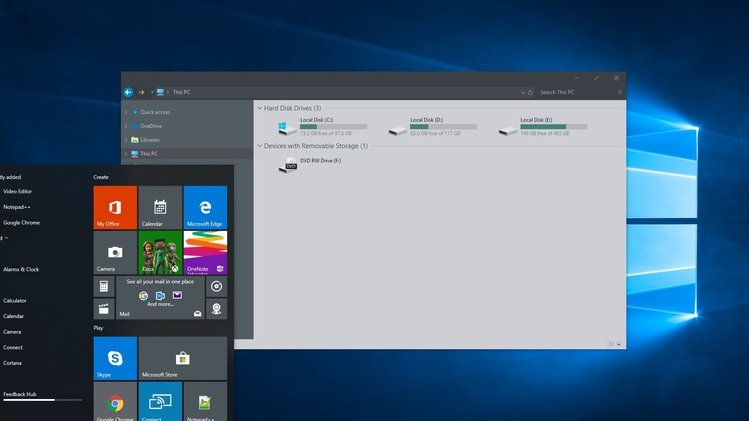Select the Local Disk (D:) drive icon
Screen dimensions: 749x421
pyautogui.click(x=397, y=130)
